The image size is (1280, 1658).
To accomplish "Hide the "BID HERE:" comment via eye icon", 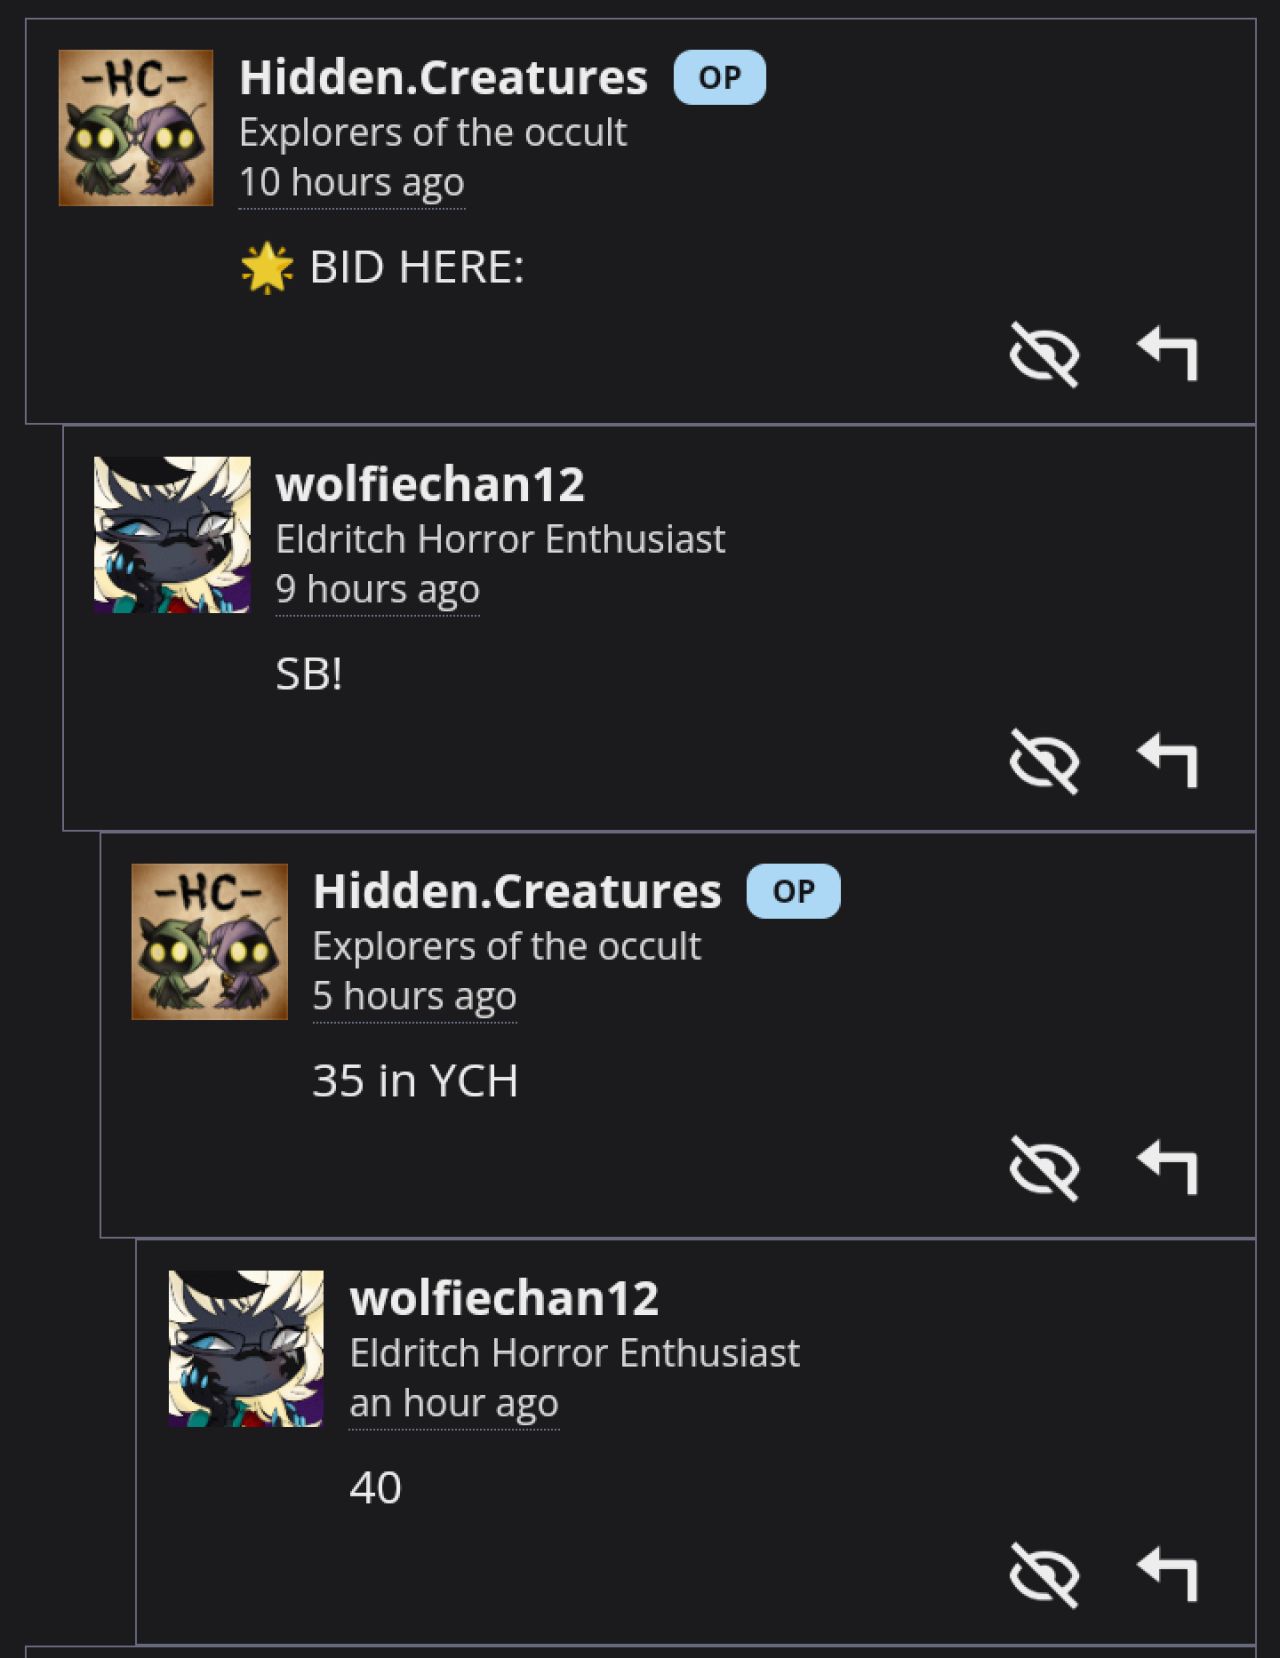I will tap(1044, 354).
